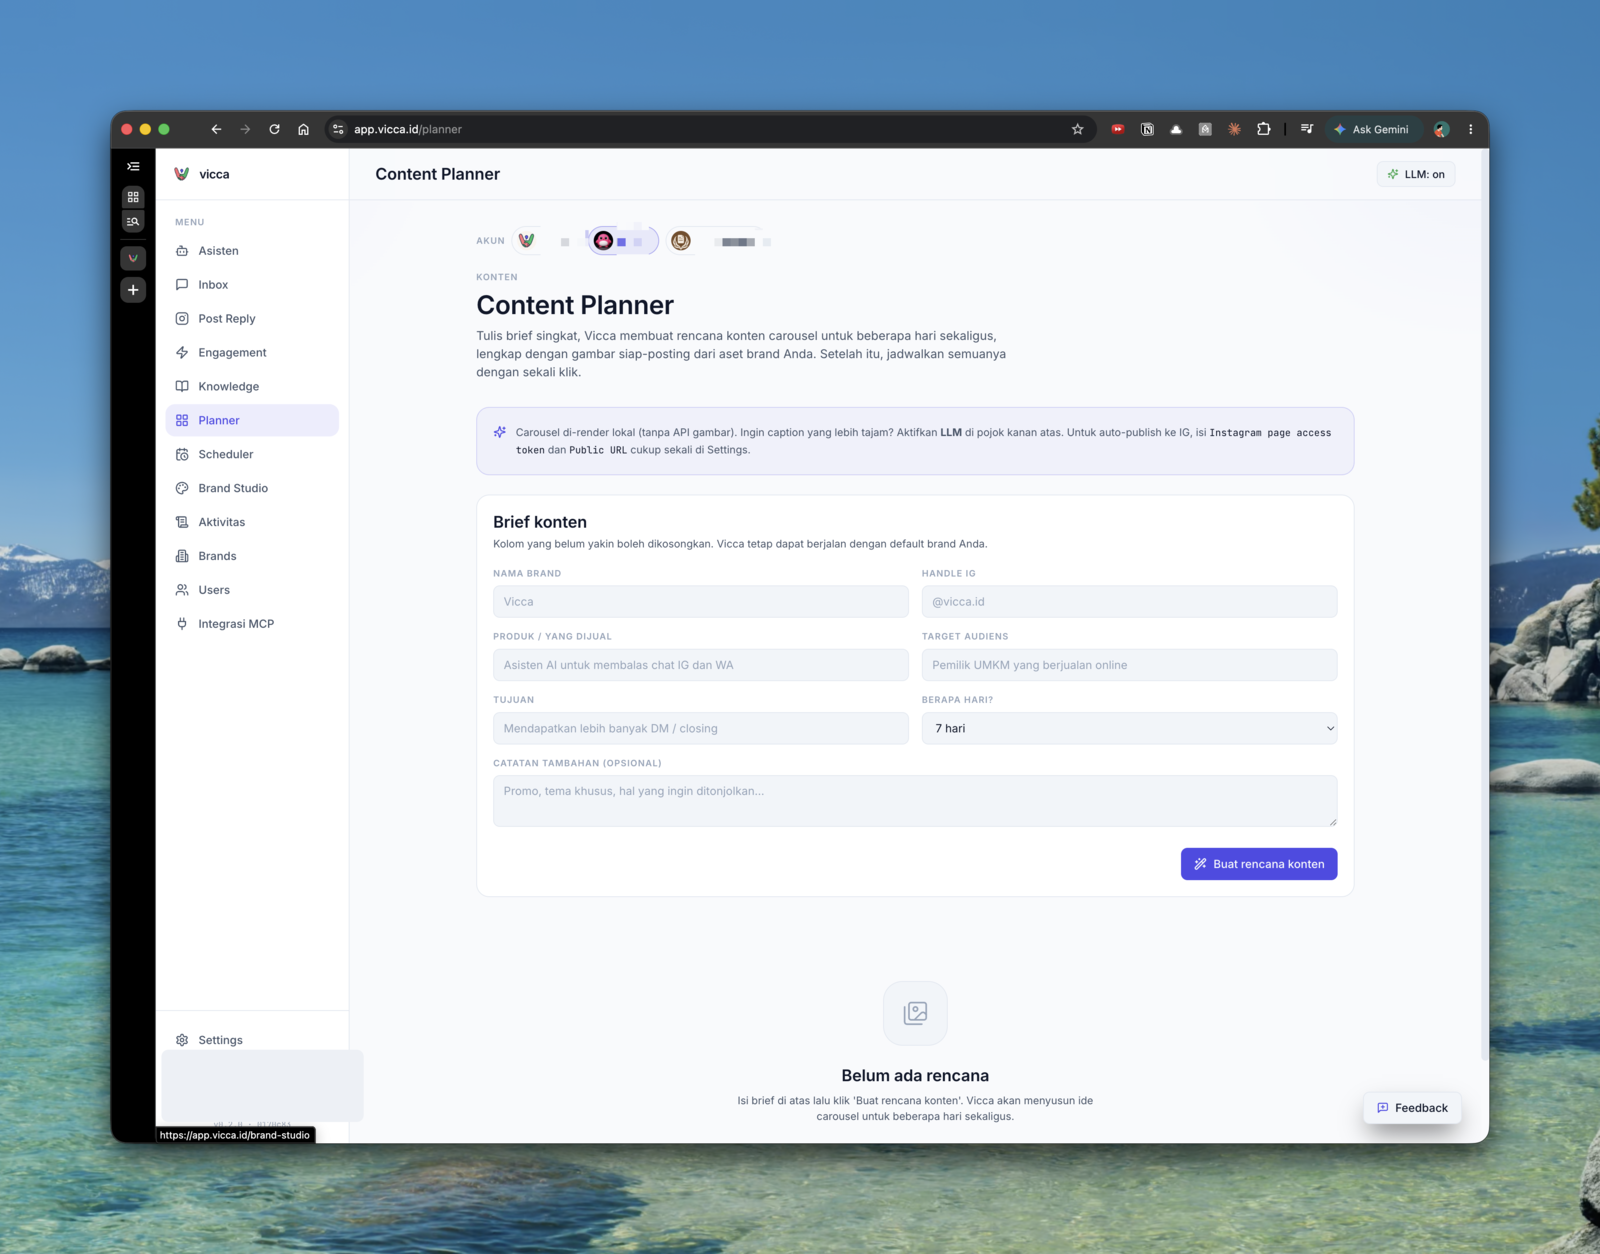Viewport: 1600px width, 1254px height.
Task: Open the Aktivitas menu item
Action: (252, 522)
